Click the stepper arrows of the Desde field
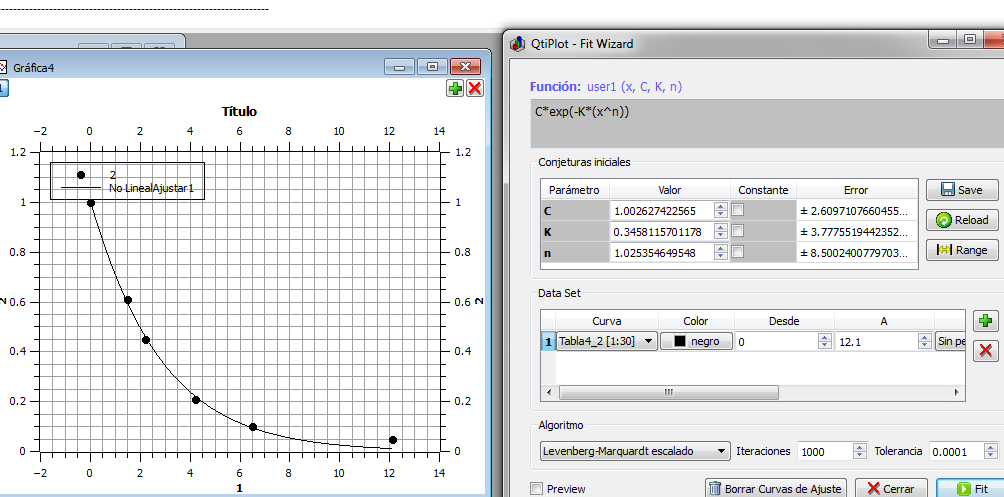1004x497 pixels. 825,341
